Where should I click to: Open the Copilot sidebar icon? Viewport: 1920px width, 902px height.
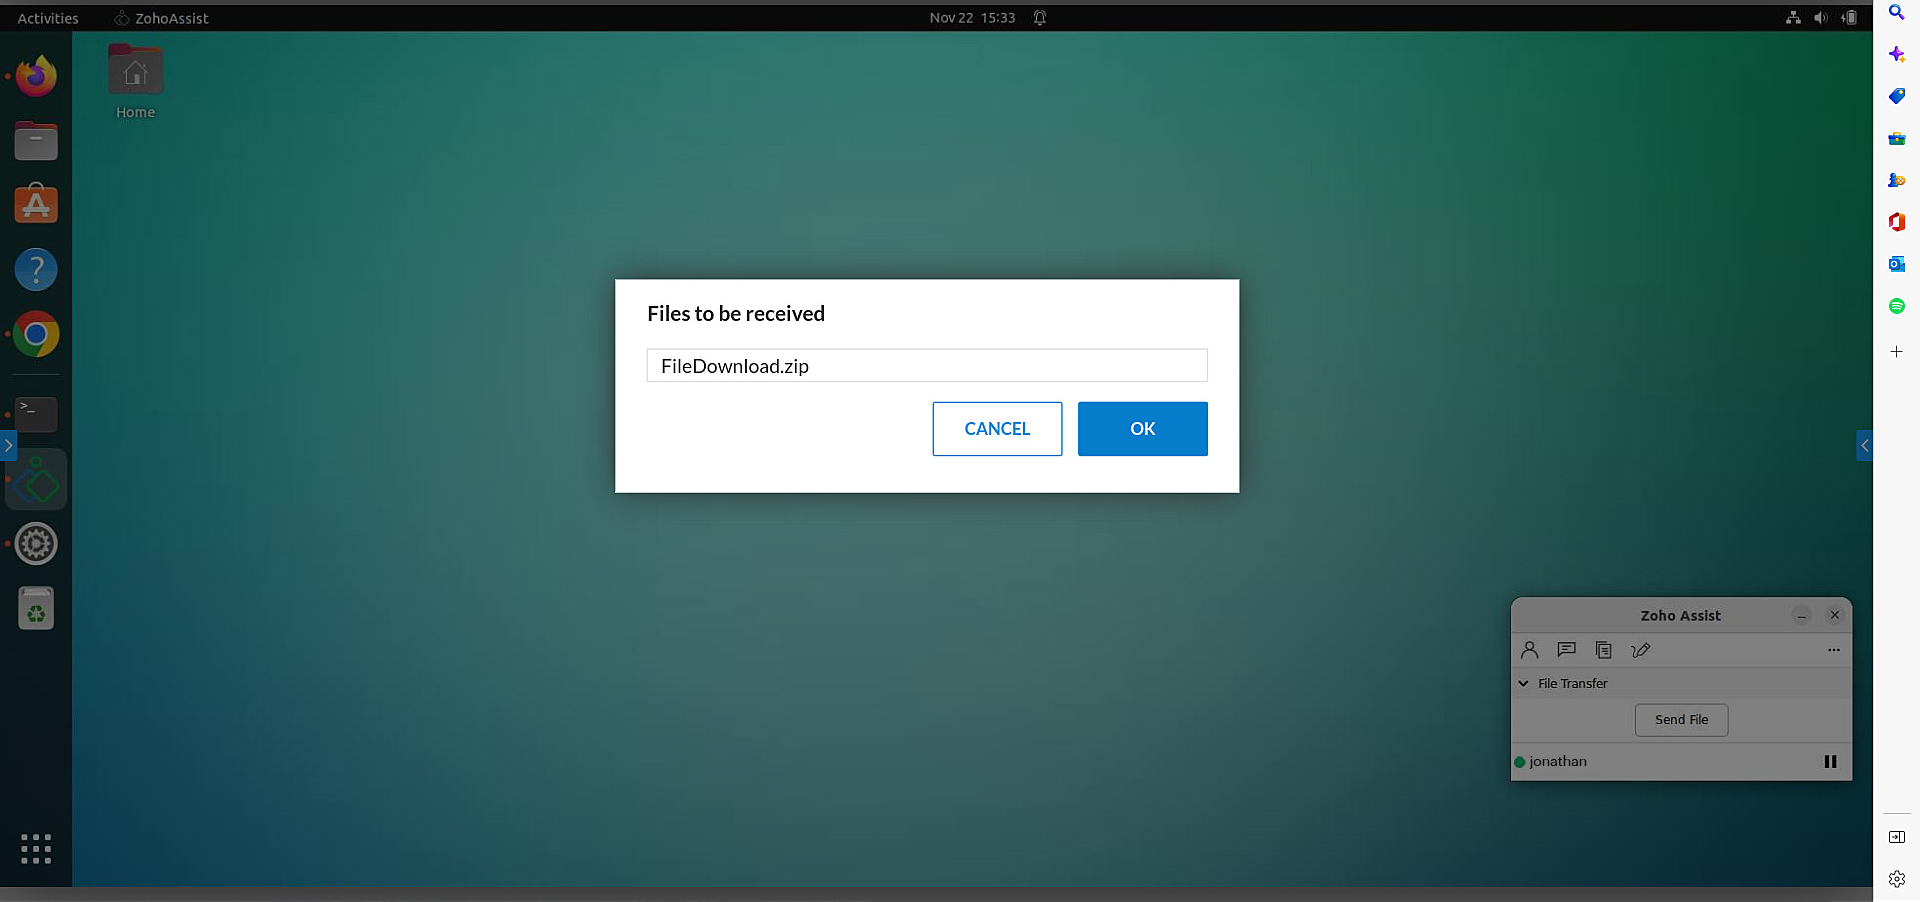[x=1896, y=54]
